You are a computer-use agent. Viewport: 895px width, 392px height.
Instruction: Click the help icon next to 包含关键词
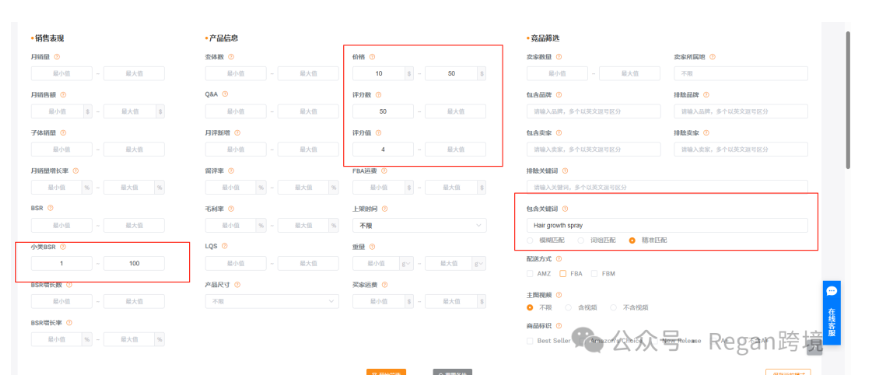565,209
